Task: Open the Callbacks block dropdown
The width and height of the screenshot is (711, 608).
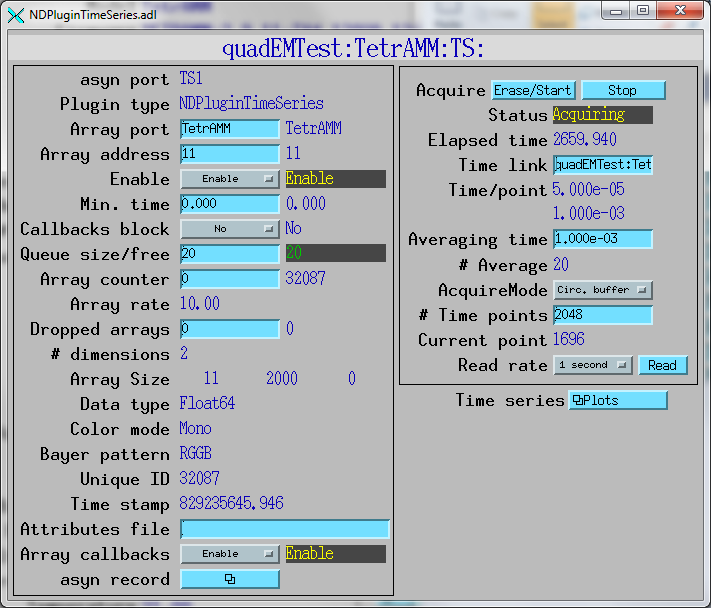Action: point(230,229)
